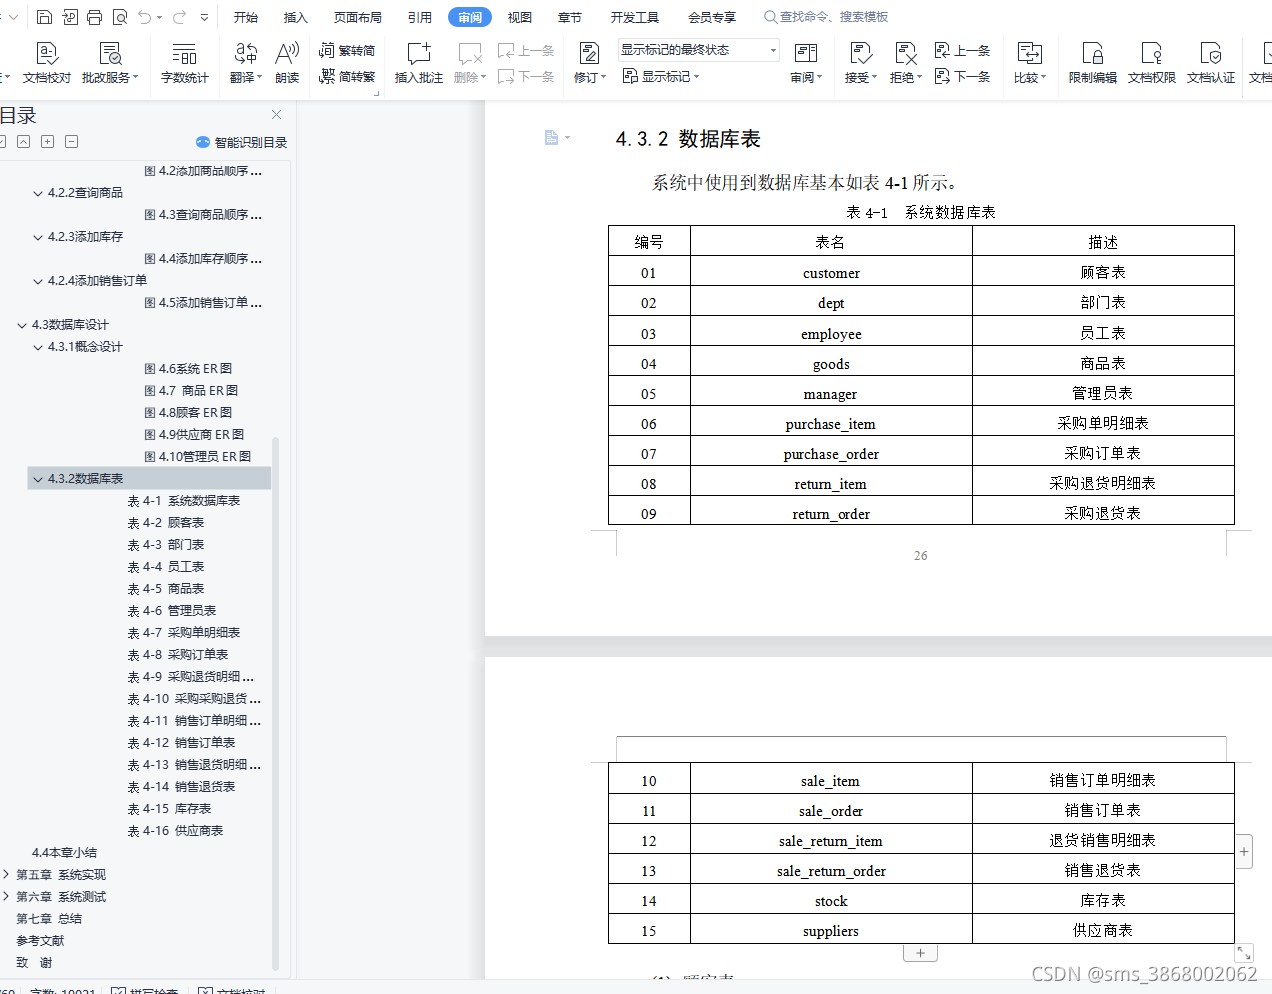Screen dimensions: 1272x994
Task: Run 文档校对 document proofreading
Action: pyautogui.click(x=46, y=60)
